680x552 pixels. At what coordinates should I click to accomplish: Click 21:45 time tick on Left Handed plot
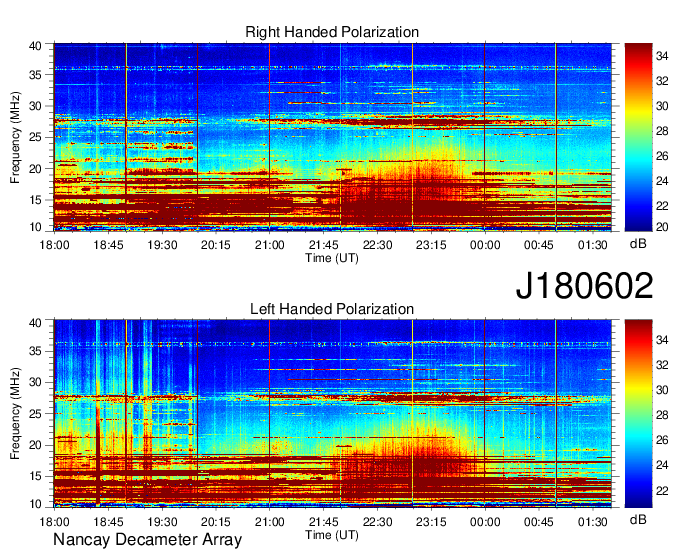tap(324, 522)
